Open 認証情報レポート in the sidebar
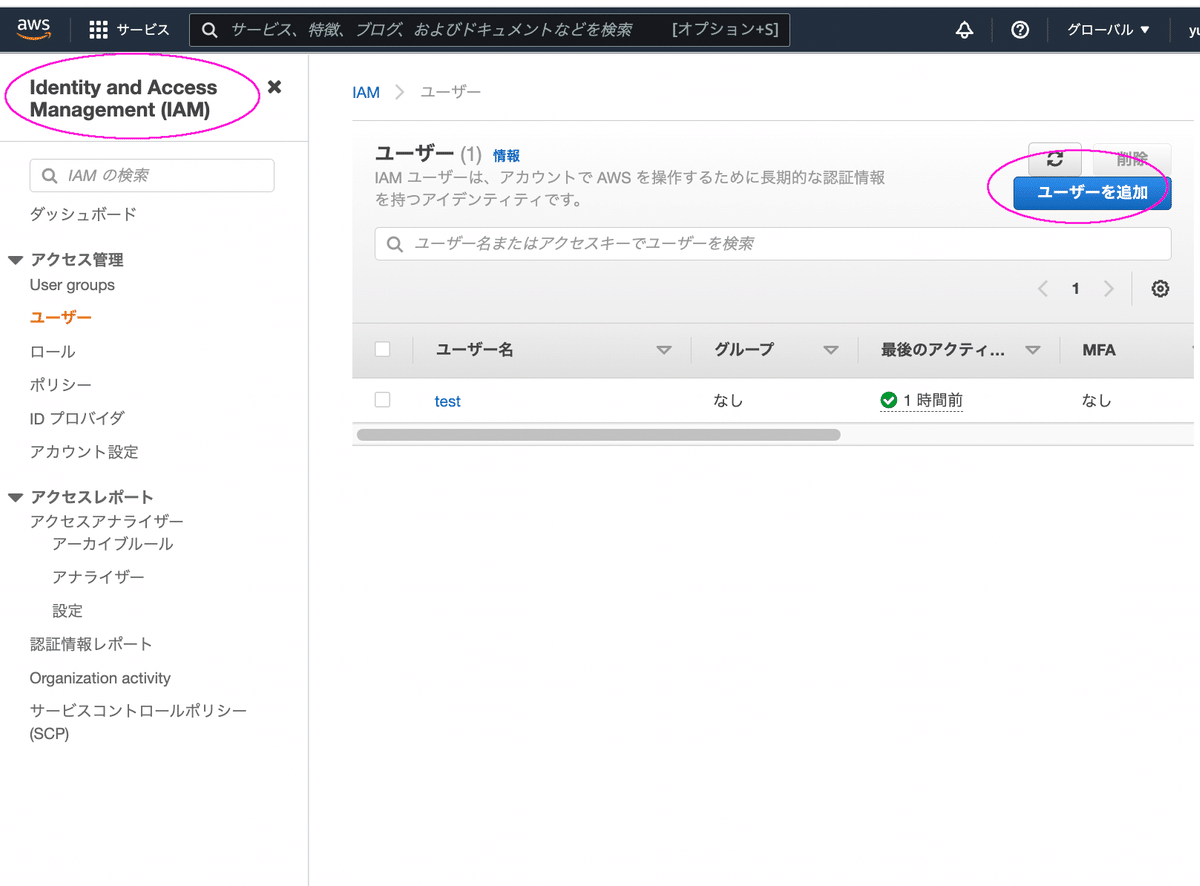Viewport: 1200px width, 886px height. (x=91, y=644)
